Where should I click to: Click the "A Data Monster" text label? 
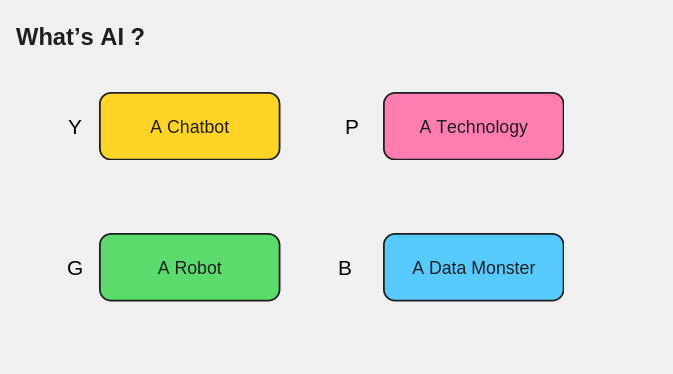[473, 268]
